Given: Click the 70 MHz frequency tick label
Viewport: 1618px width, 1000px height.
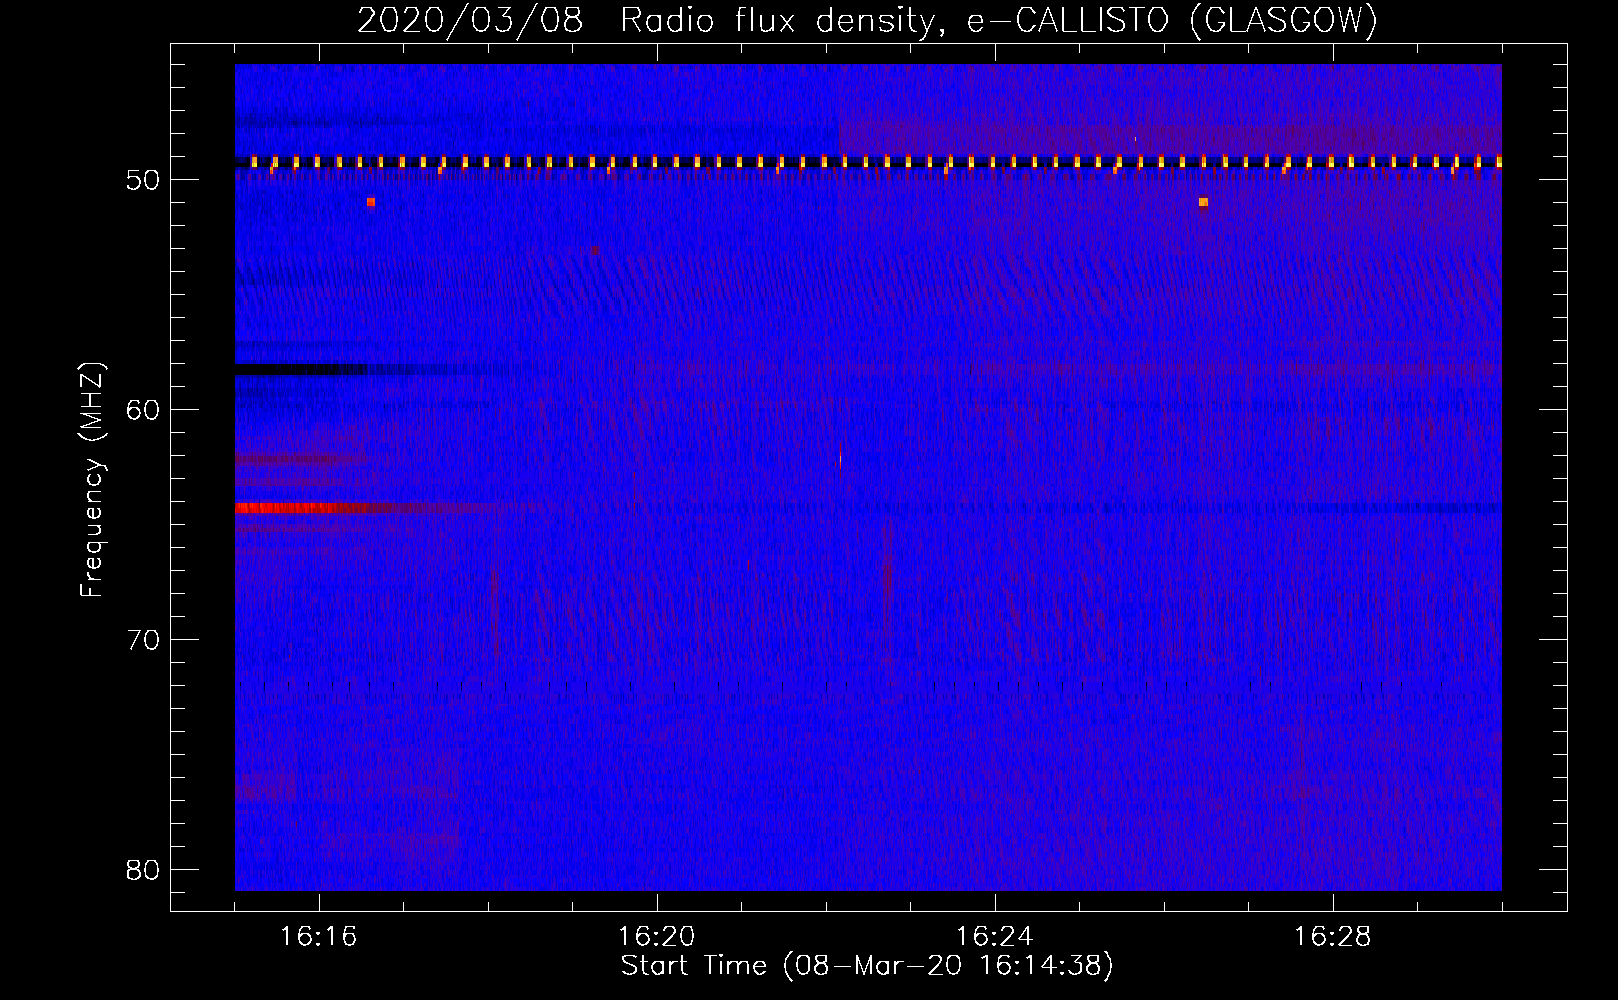Looking at the screenshot, I should [x=143, y=640].
